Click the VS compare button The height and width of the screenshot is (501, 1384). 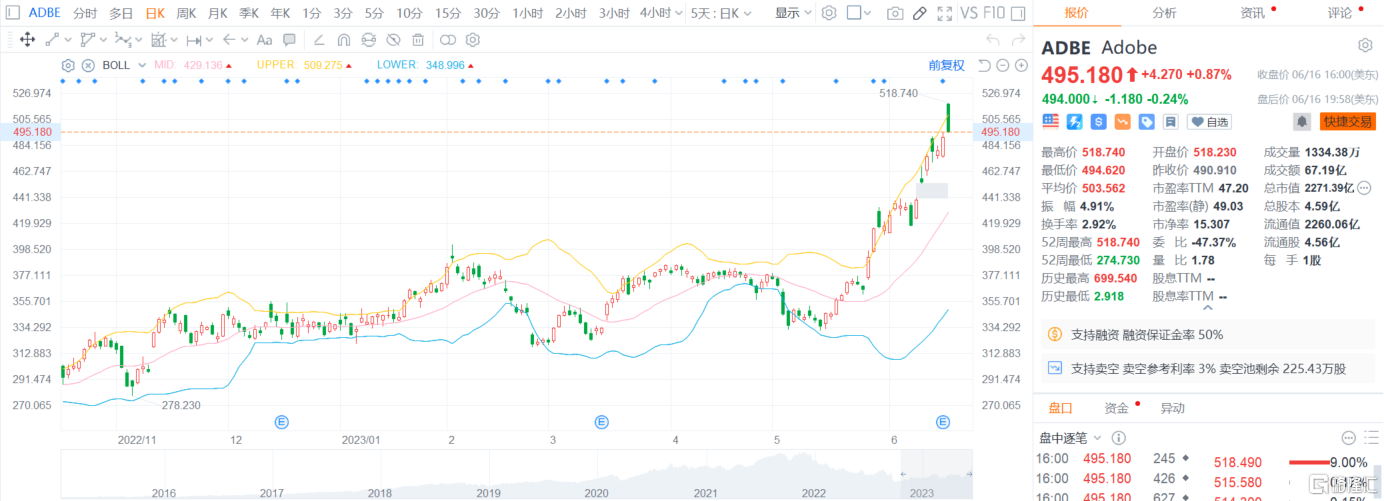pyautogui.click(x=969, y=13)
